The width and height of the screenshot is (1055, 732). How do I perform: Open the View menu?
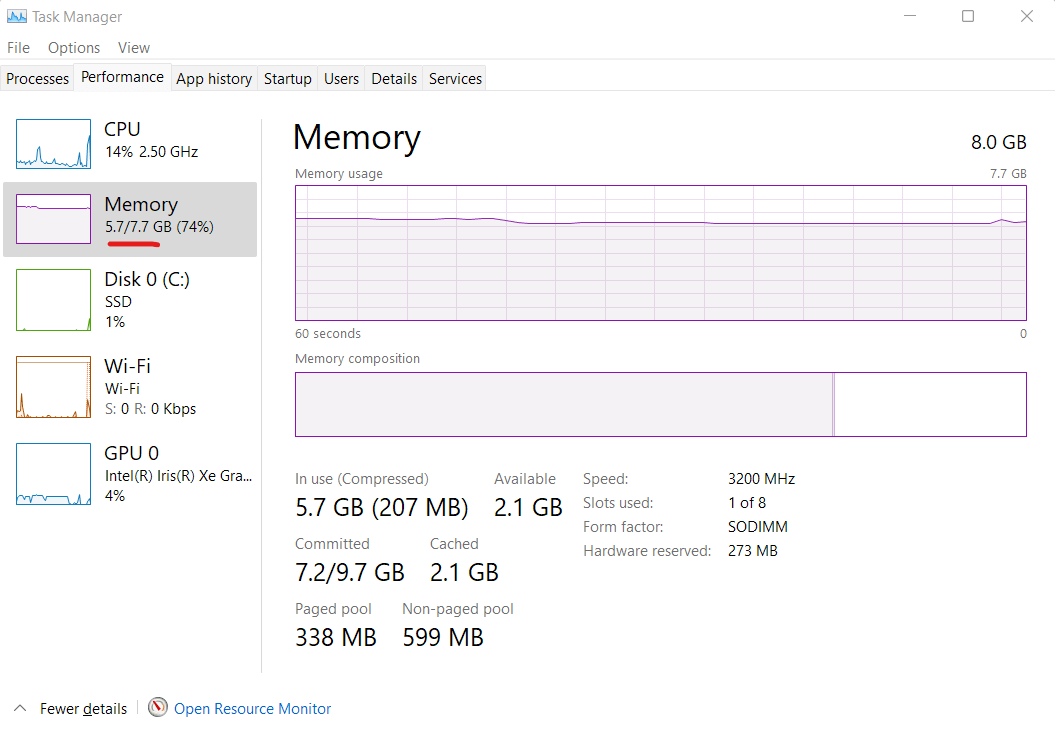[133, 47]
